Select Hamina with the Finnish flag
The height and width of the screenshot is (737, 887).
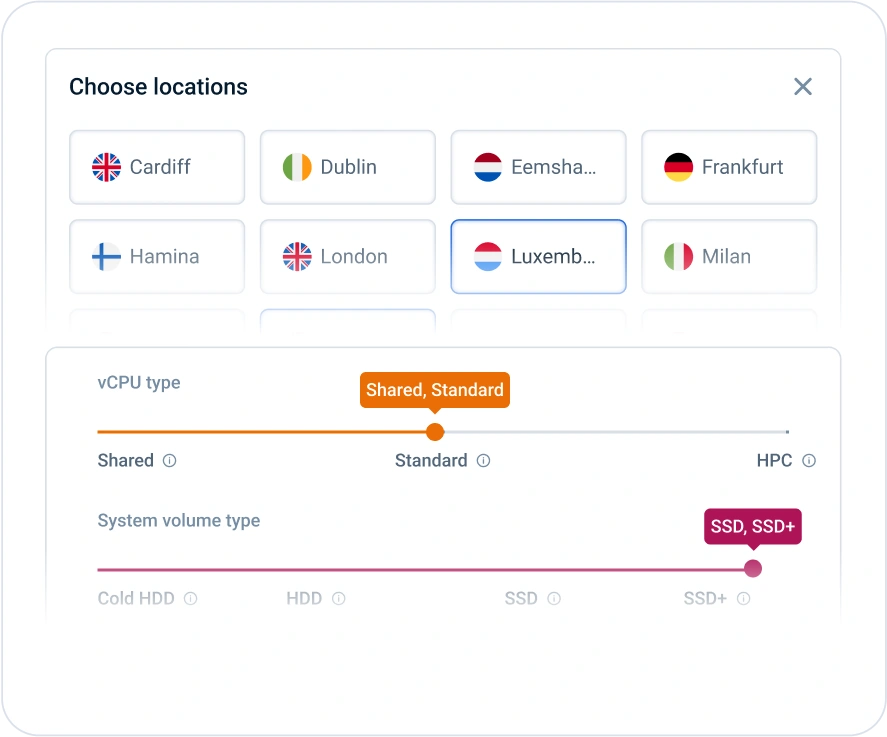pos(157,257)
